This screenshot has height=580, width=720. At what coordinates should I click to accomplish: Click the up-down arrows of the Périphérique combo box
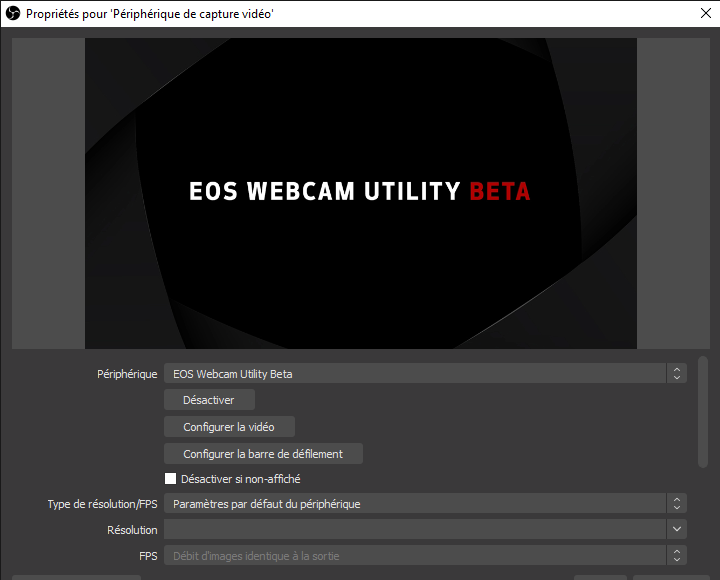[x=677, y=373]
